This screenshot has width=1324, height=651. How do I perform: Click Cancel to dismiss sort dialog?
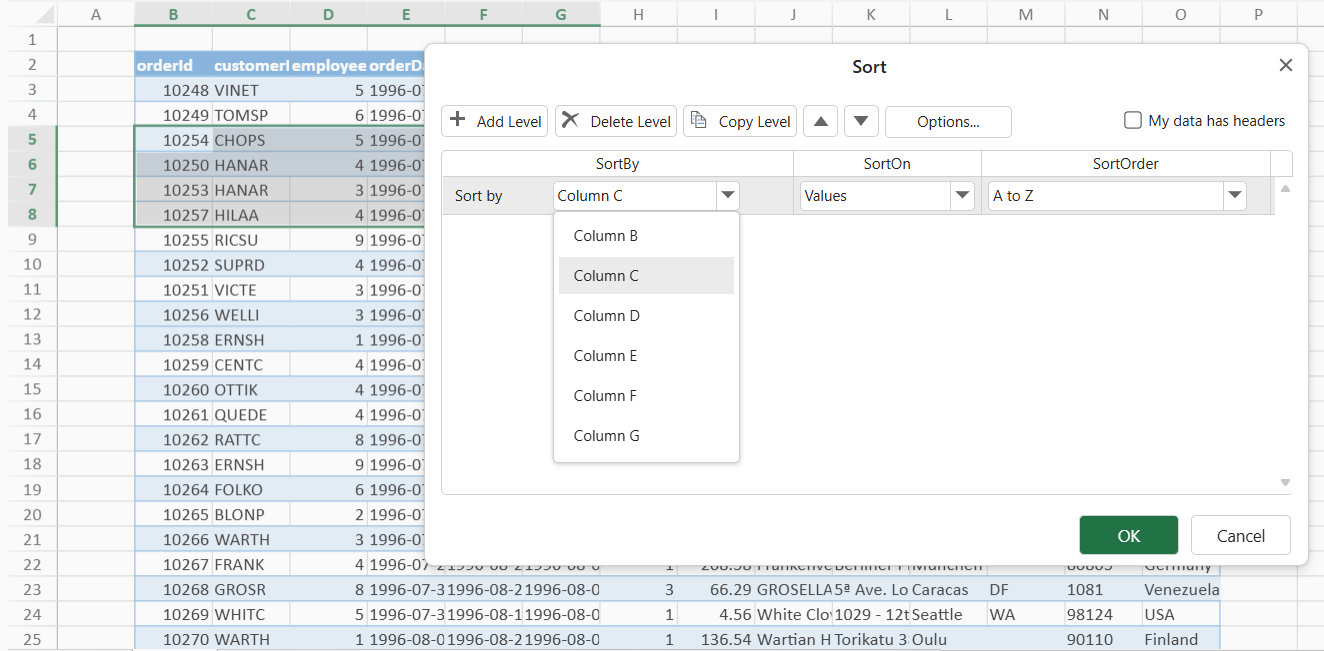1240,536
